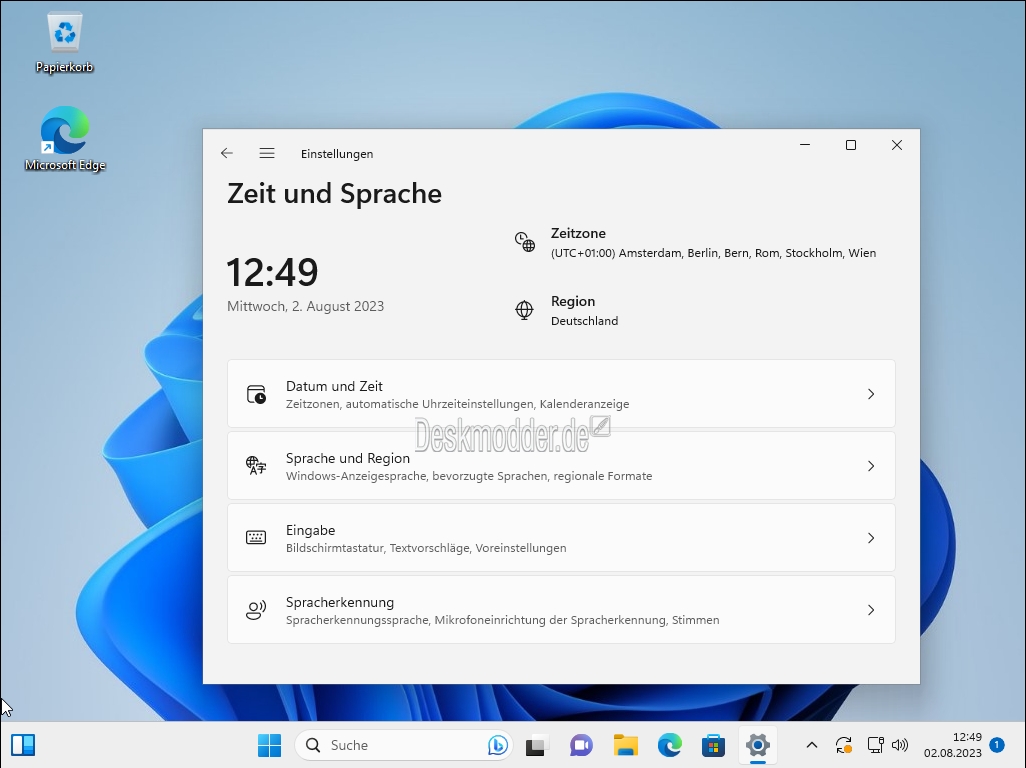Open the hamburger navigation menu

click(267, 153)
